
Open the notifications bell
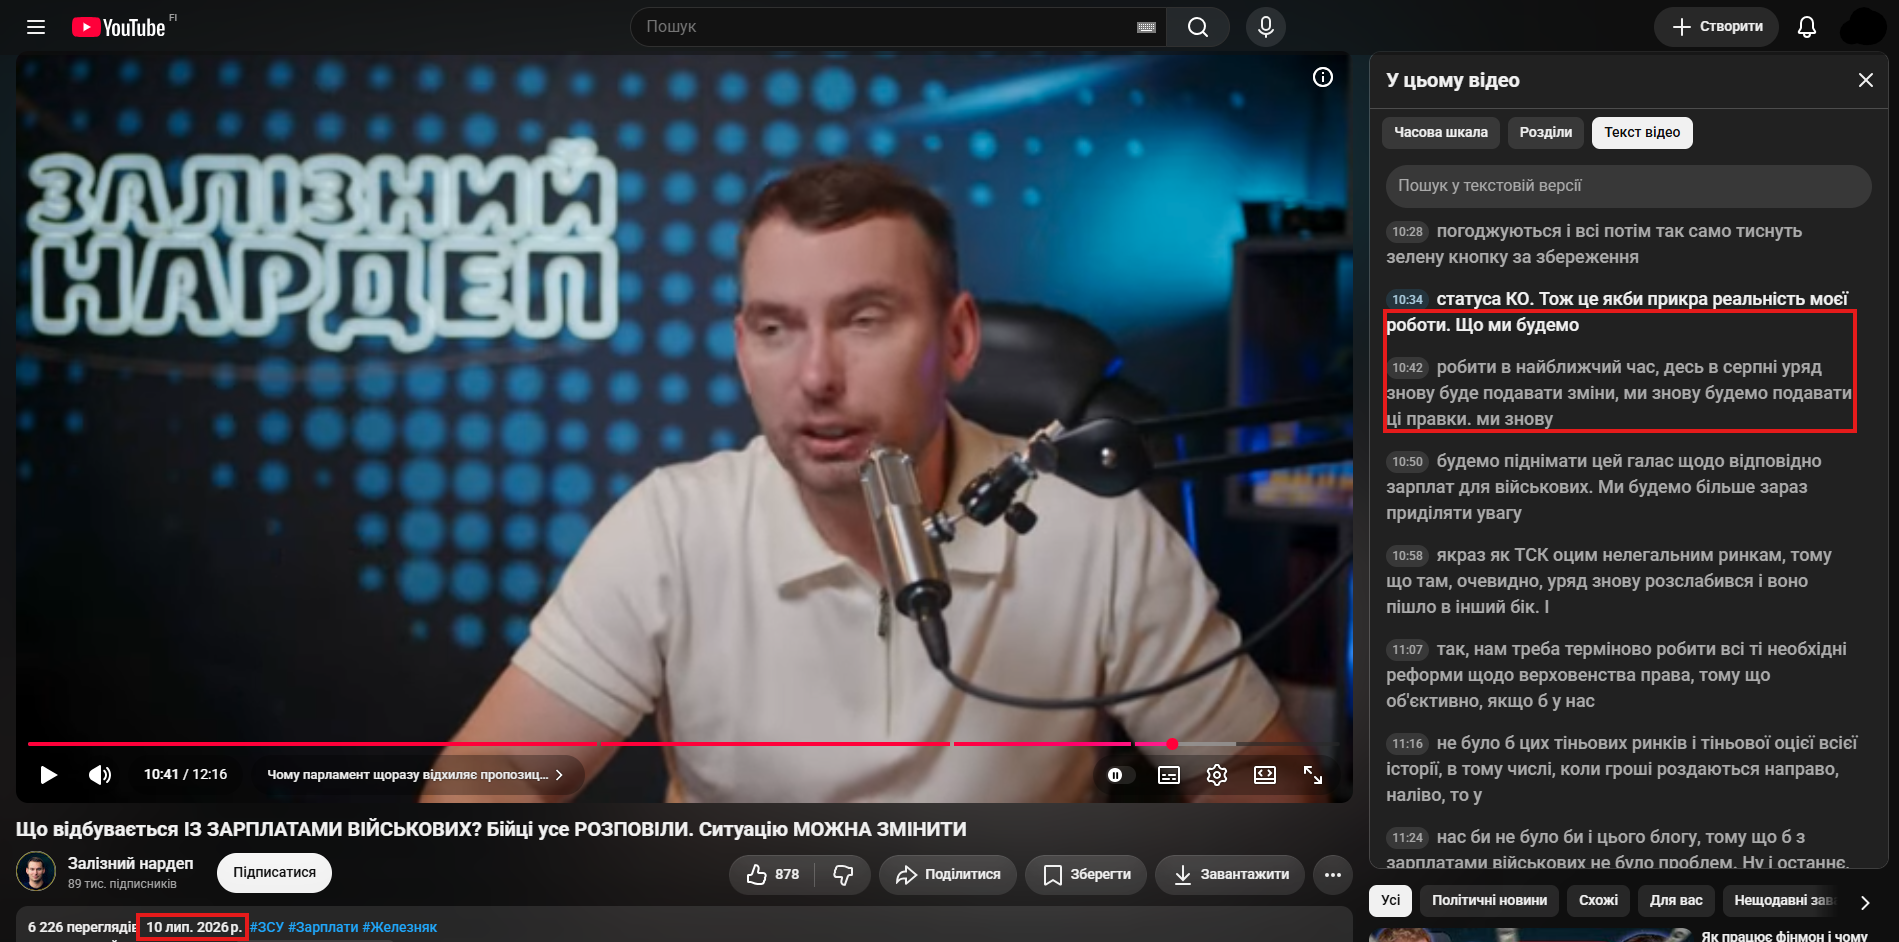[x=1806, y=27]
